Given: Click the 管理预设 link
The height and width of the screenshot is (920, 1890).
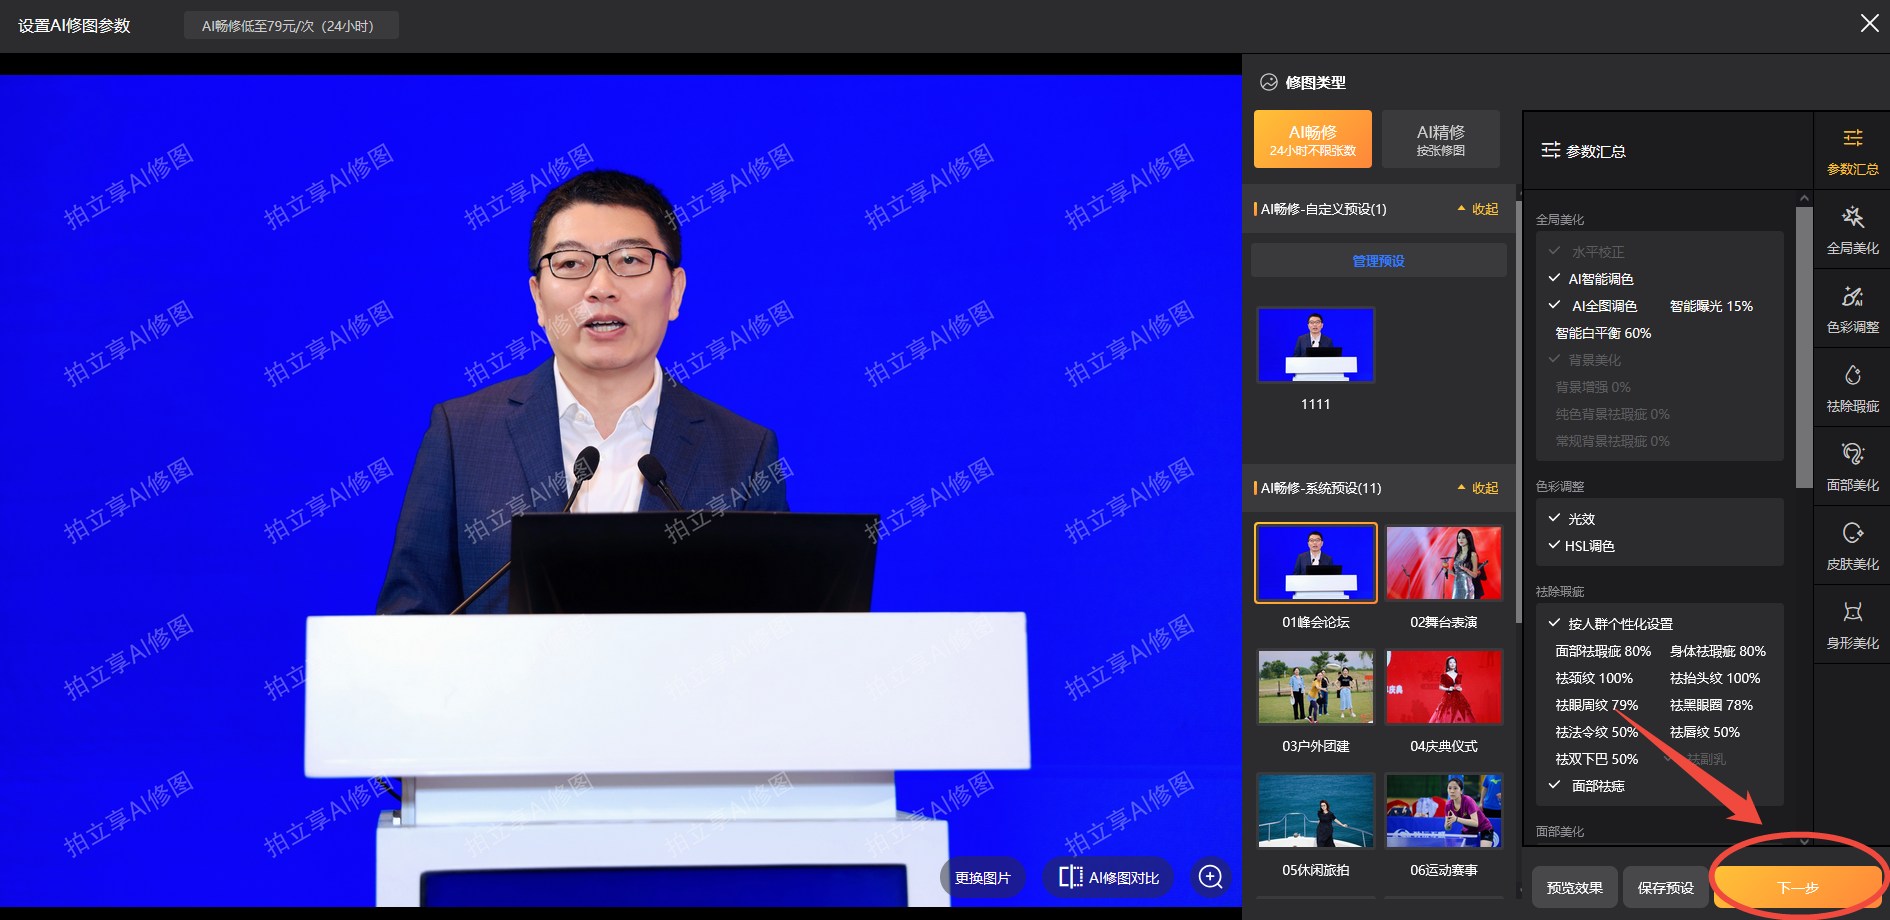Looking at the screenshot, I should click(x=1378, y=261).
